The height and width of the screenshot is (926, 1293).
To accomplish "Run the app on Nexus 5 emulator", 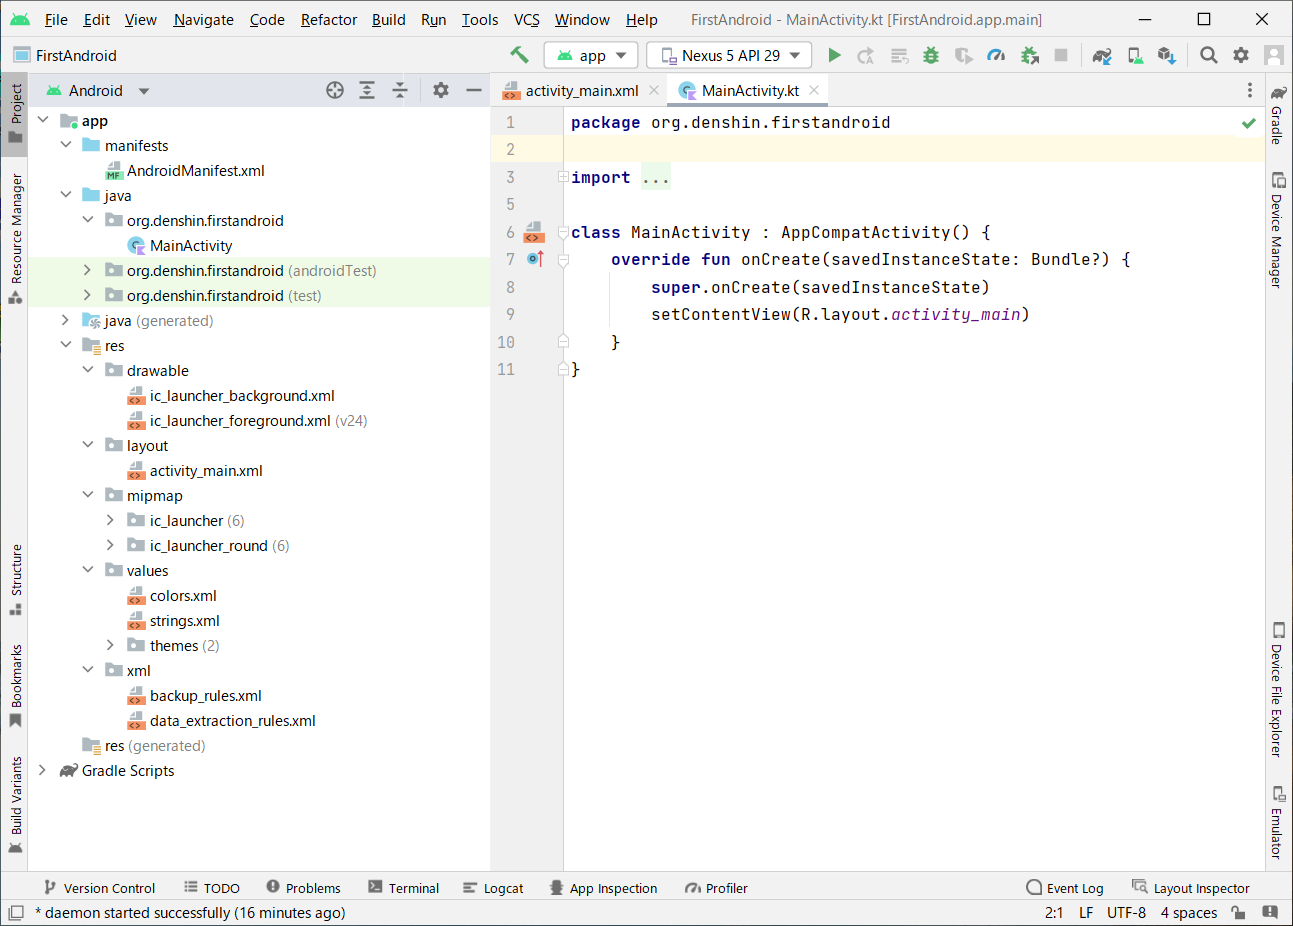I will point(835,55).
